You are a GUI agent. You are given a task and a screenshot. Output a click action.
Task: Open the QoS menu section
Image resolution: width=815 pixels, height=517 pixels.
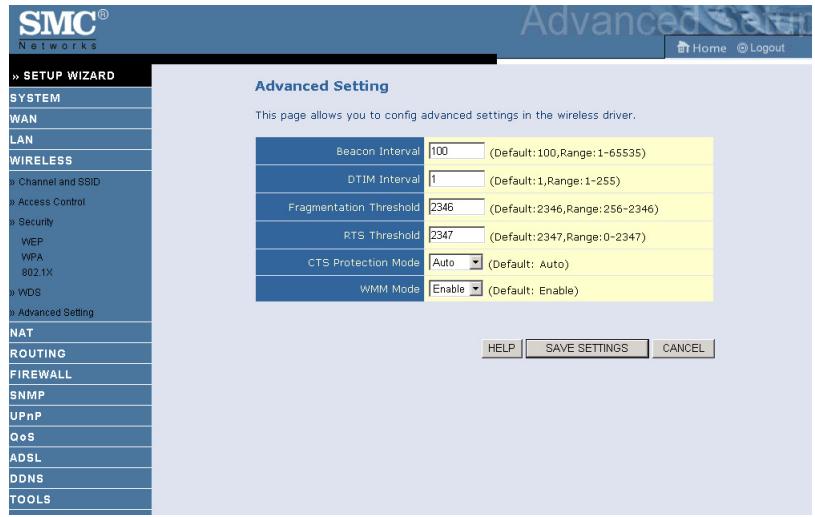pos(80,436)
